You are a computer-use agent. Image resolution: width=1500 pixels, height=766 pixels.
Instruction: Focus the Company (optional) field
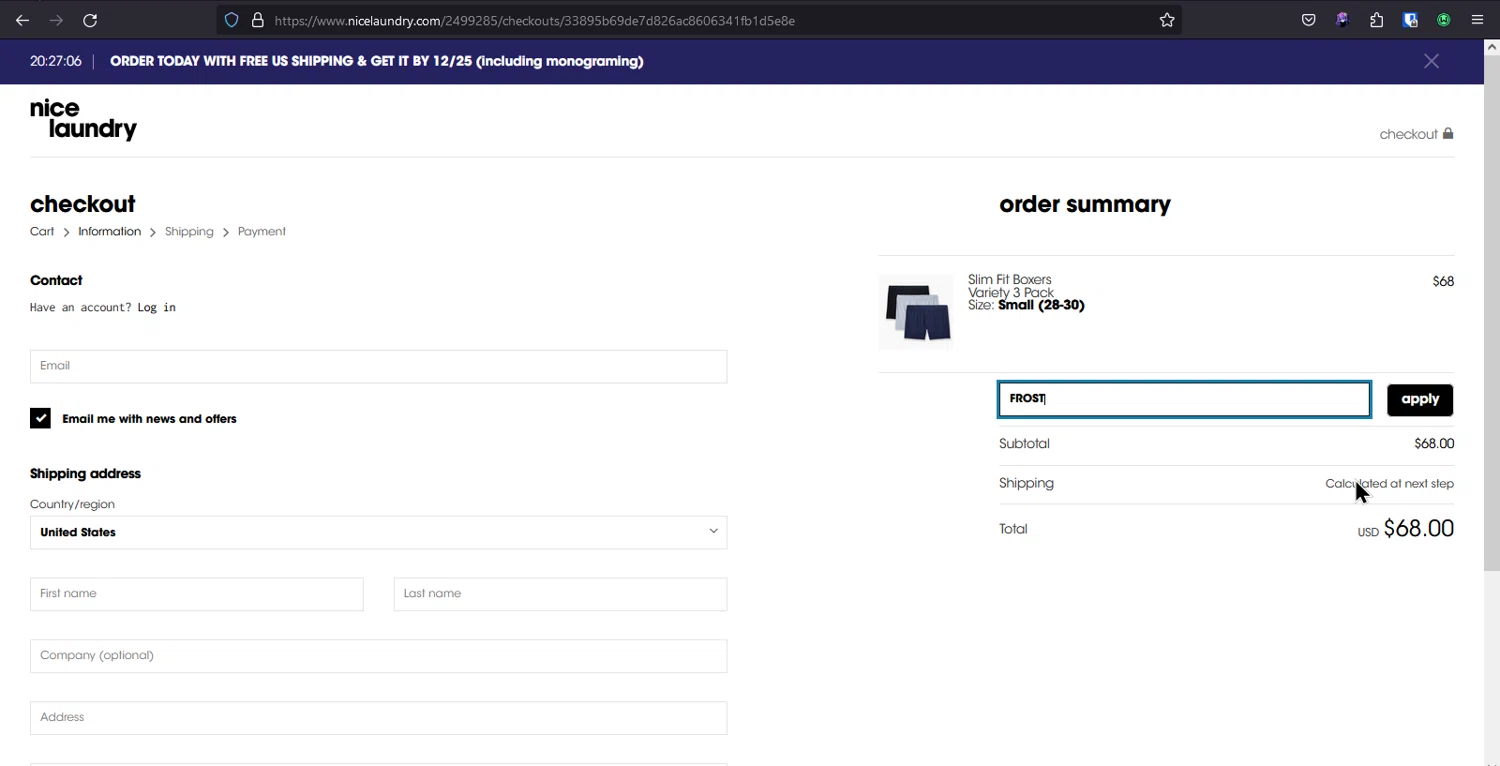378,656
